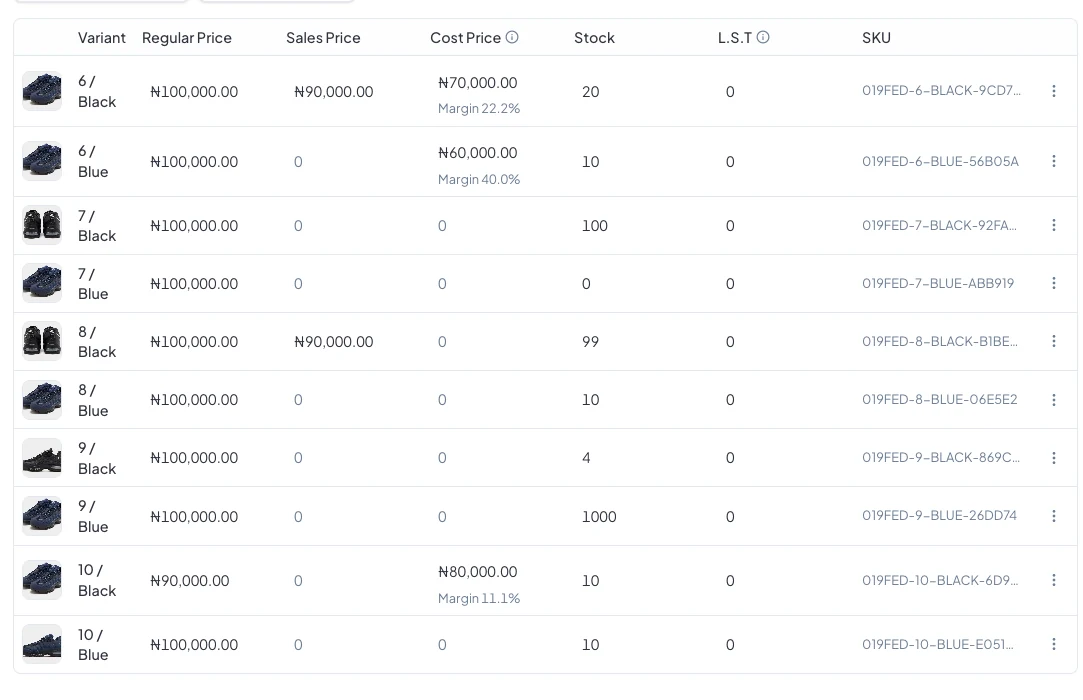
Task: Select SKU 019FED-8-BLACK-B1BE…
Action: 939,341
